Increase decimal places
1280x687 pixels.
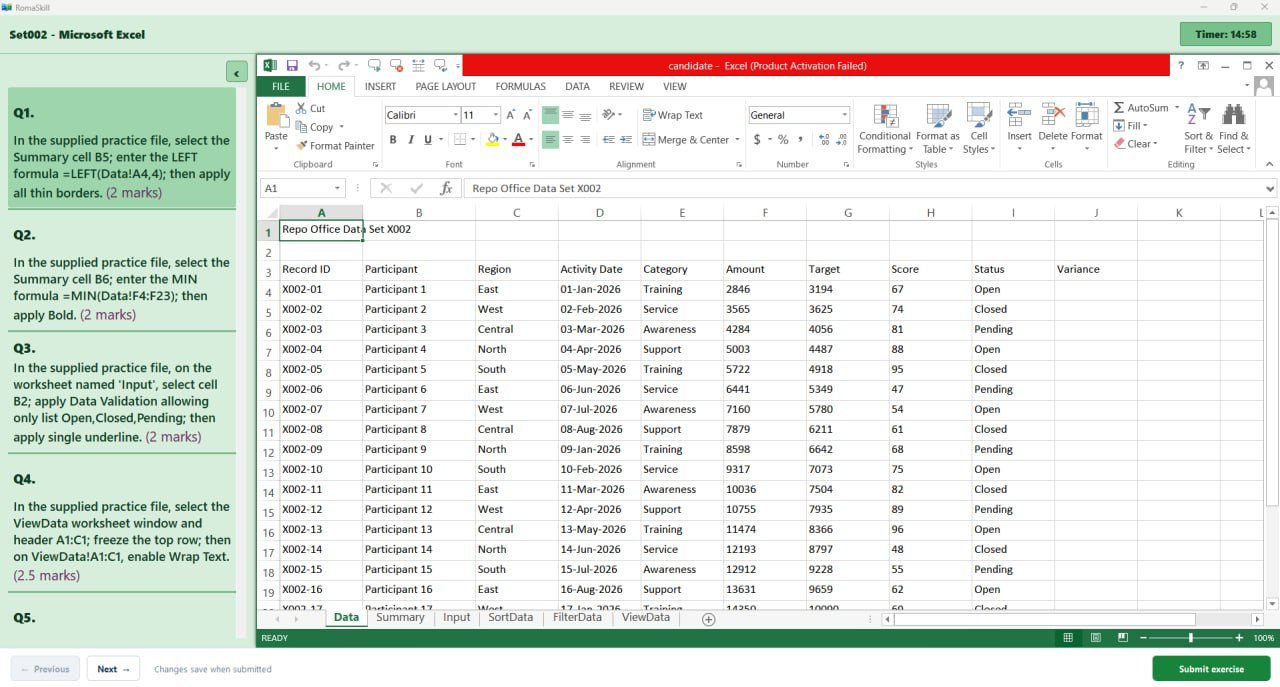click(824, 140)
